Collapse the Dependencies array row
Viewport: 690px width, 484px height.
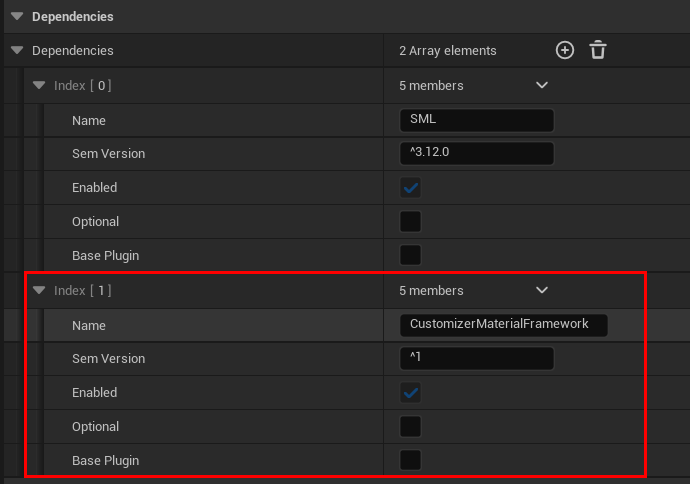[x=17, y=50]
